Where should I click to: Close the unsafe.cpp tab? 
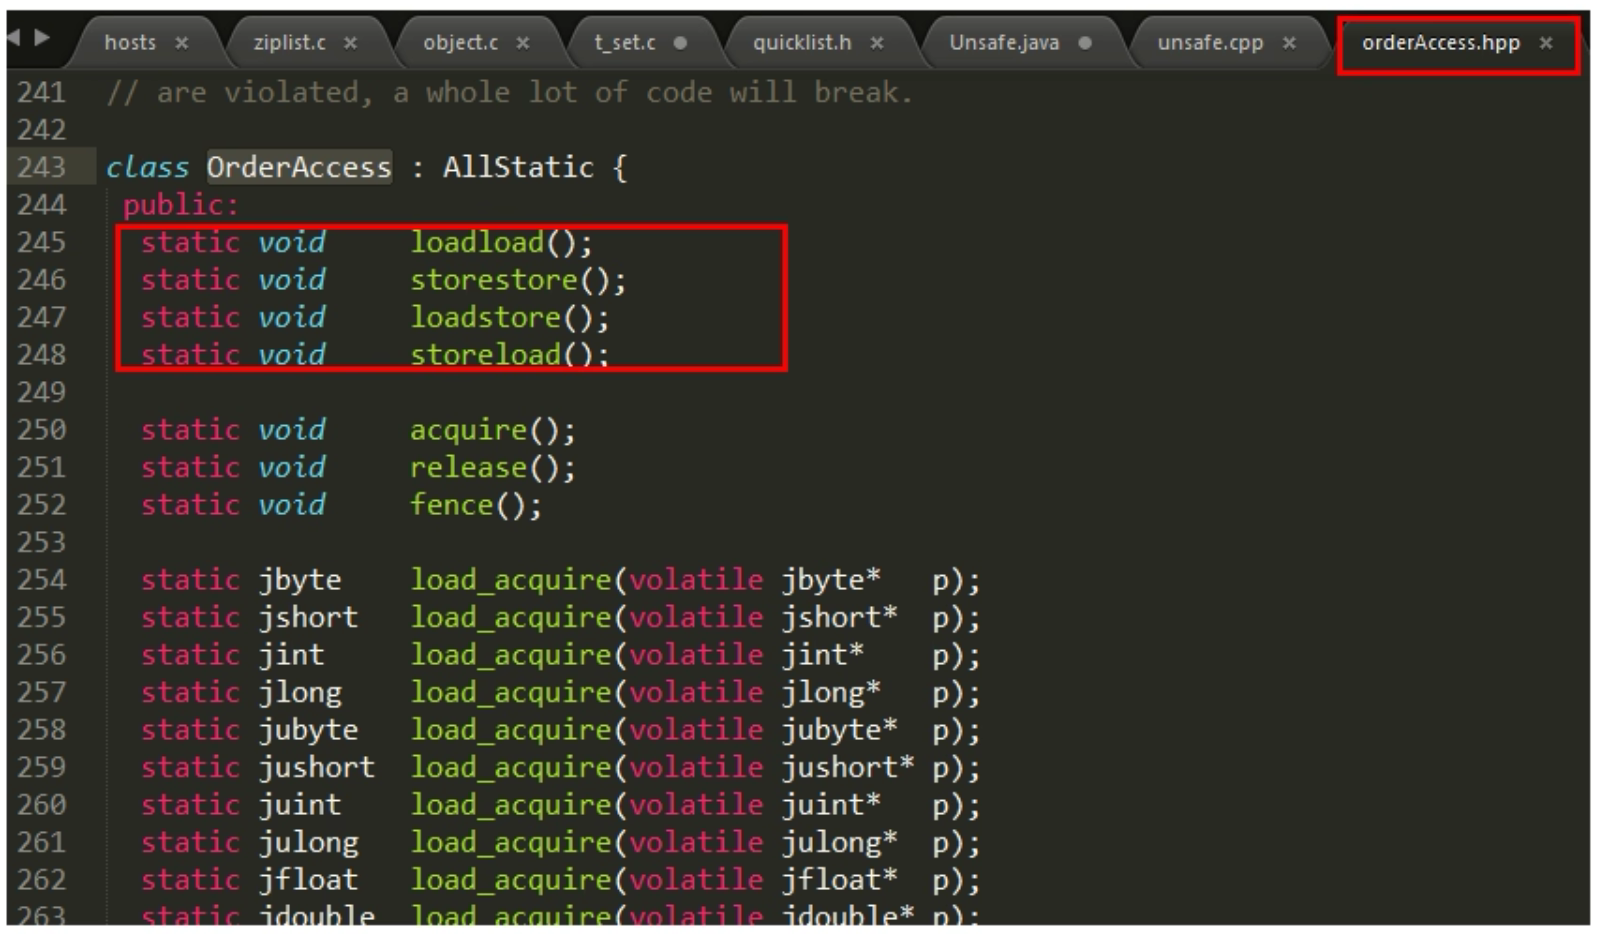tap(1289, 43)
